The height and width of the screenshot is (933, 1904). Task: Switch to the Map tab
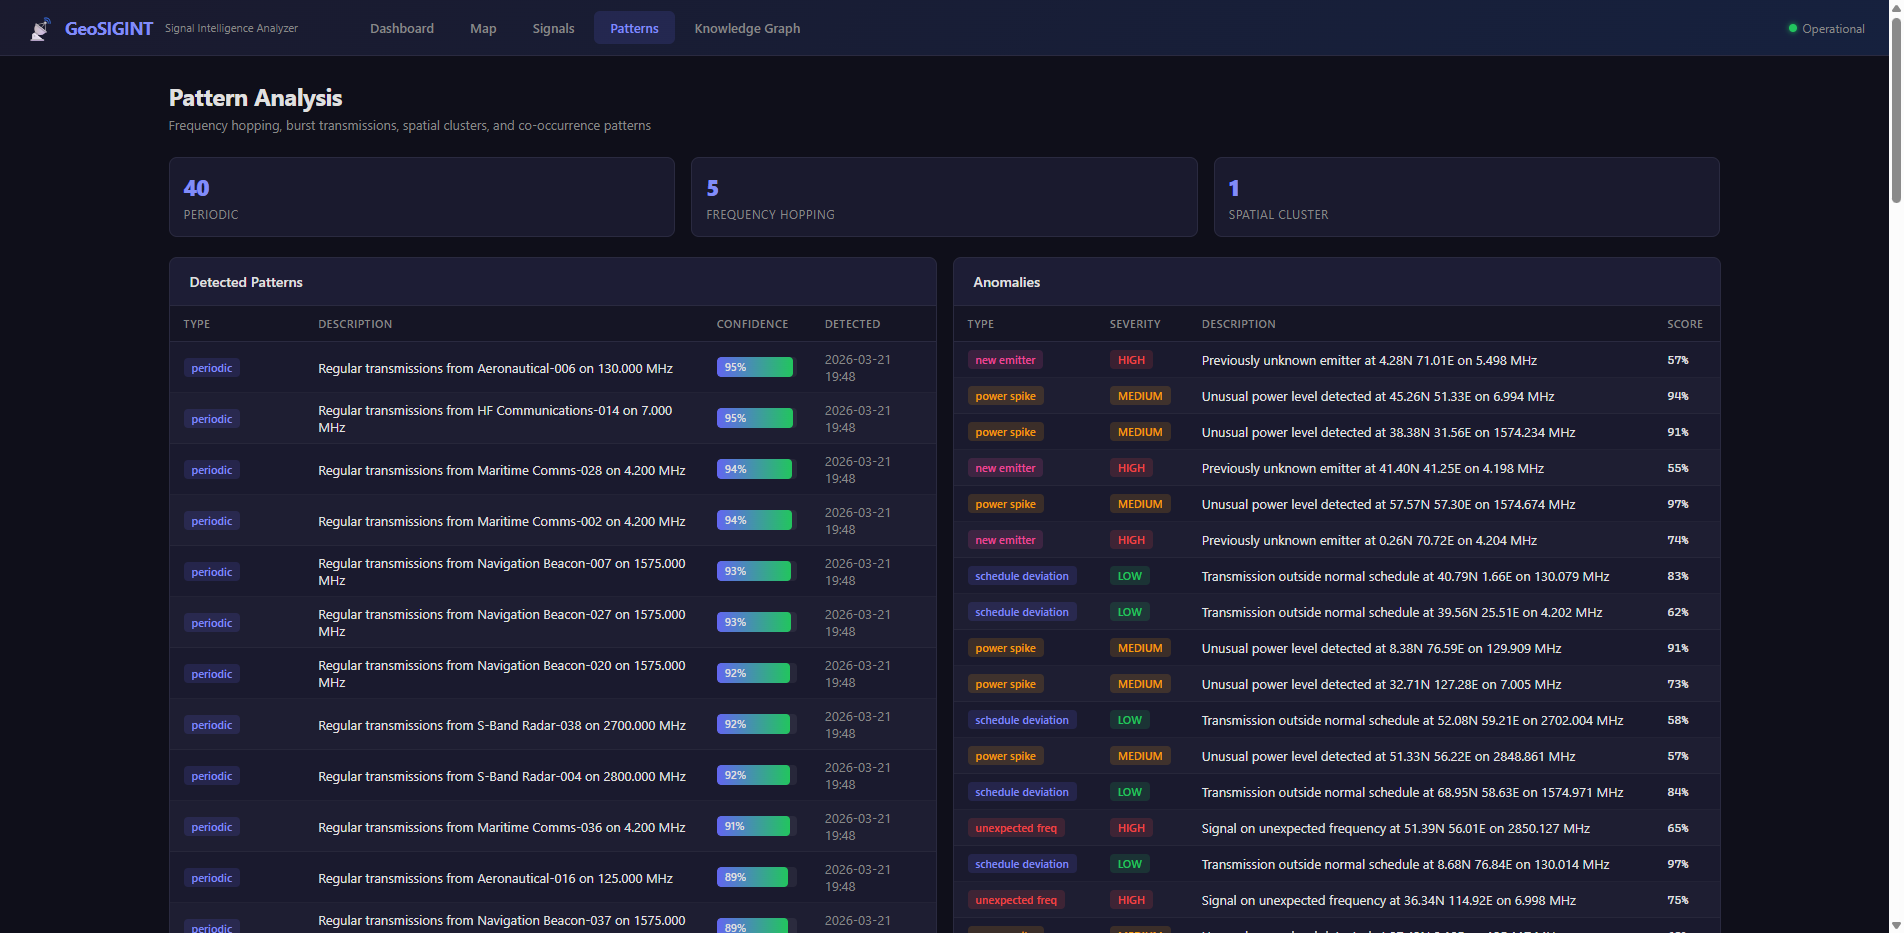[x=483, y=29]
